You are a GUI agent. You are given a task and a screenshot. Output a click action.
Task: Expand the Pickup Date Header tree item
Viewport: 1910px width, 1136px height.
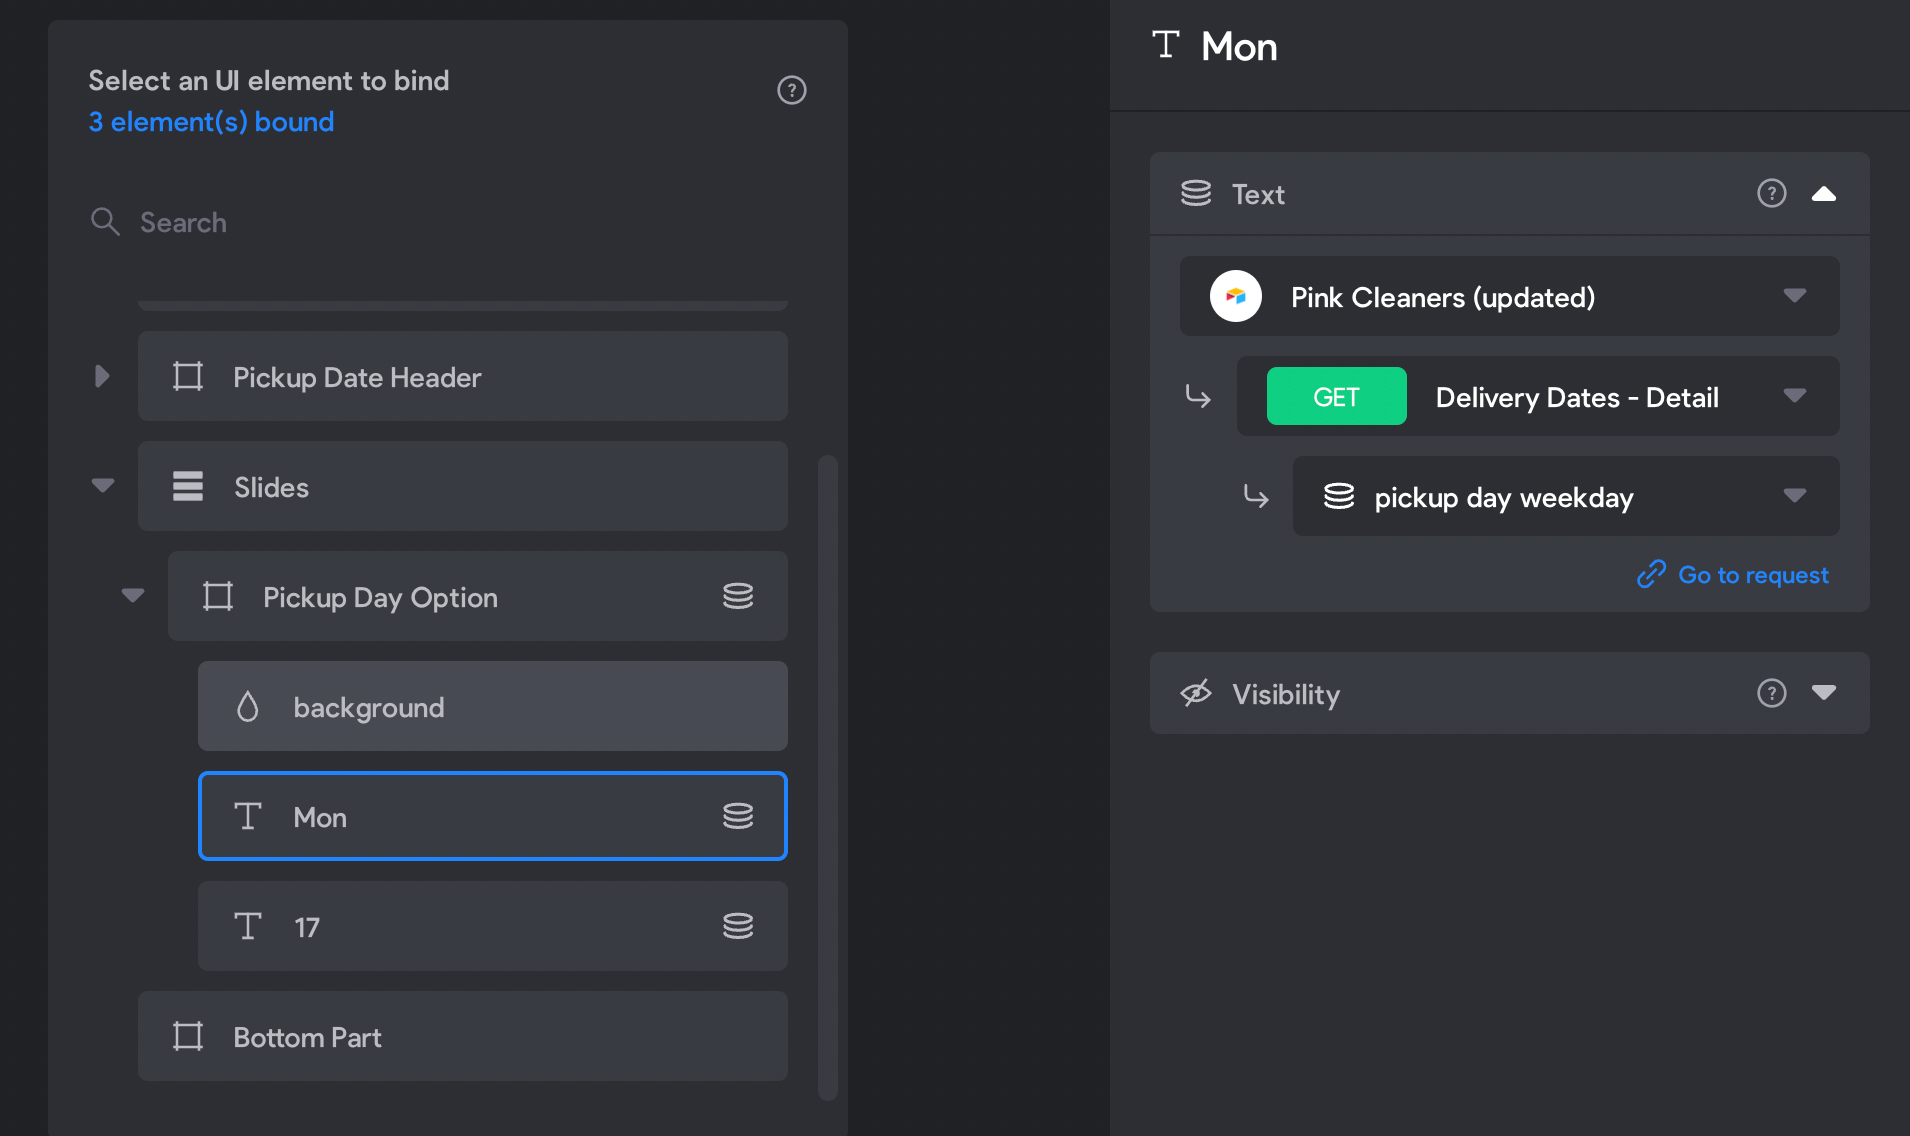click(102, 376)
